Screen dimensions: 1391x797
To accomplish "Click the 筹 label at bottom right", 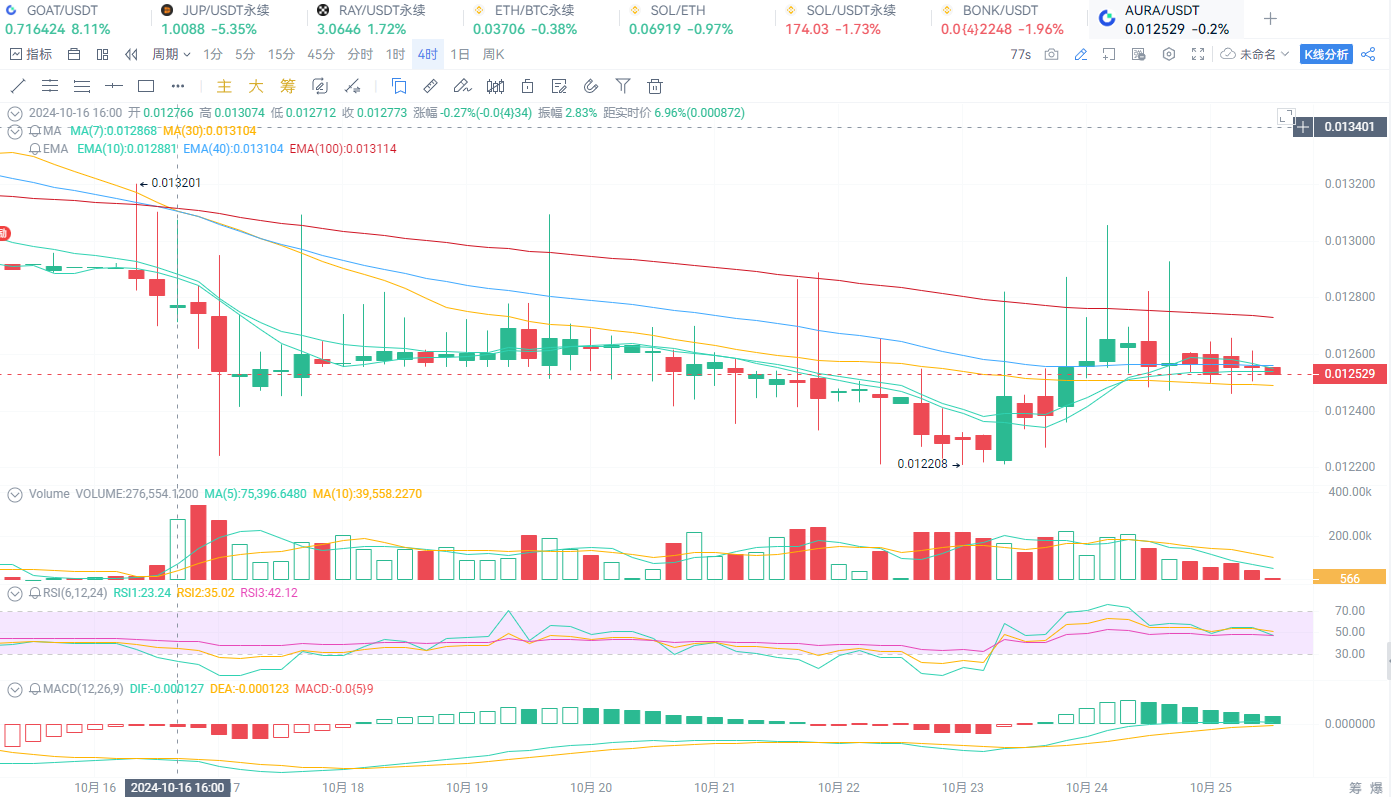I will pos(1355,787).
